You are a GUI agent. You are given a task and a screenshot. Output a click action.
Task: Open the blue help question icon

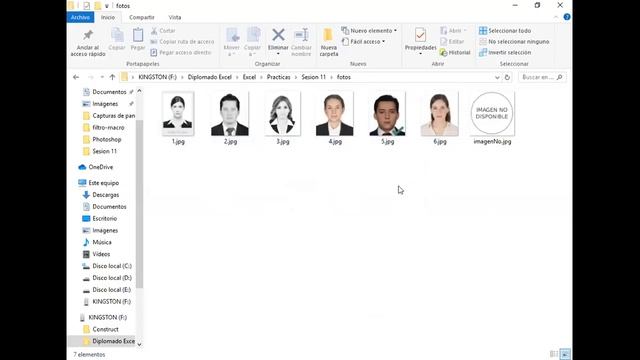pyautogui.click(x=567, y=17)
